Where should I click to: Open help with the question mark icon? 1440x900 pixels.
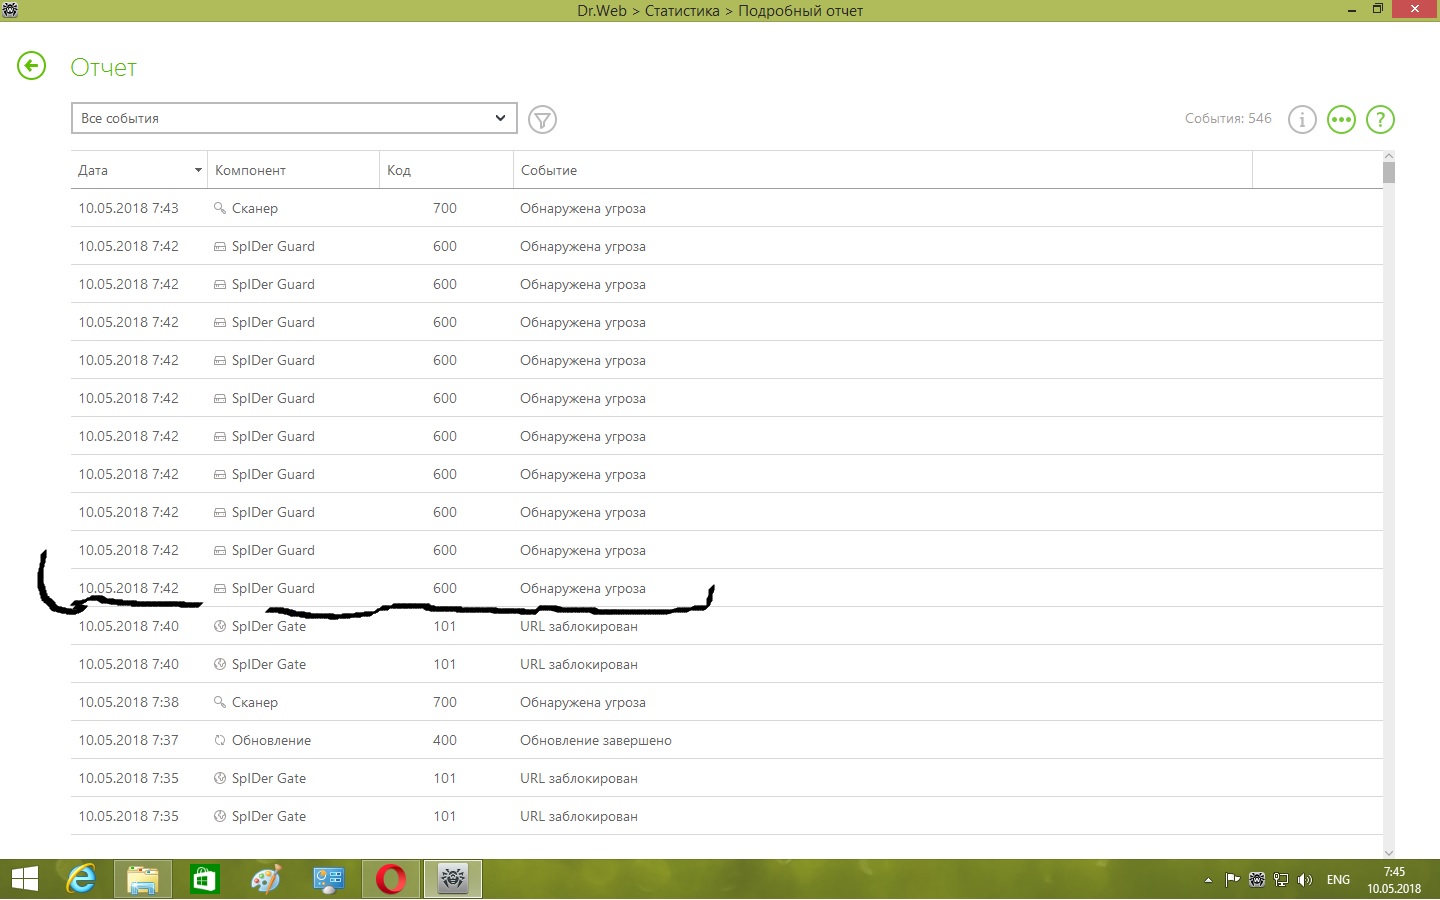click(1380, 120)
